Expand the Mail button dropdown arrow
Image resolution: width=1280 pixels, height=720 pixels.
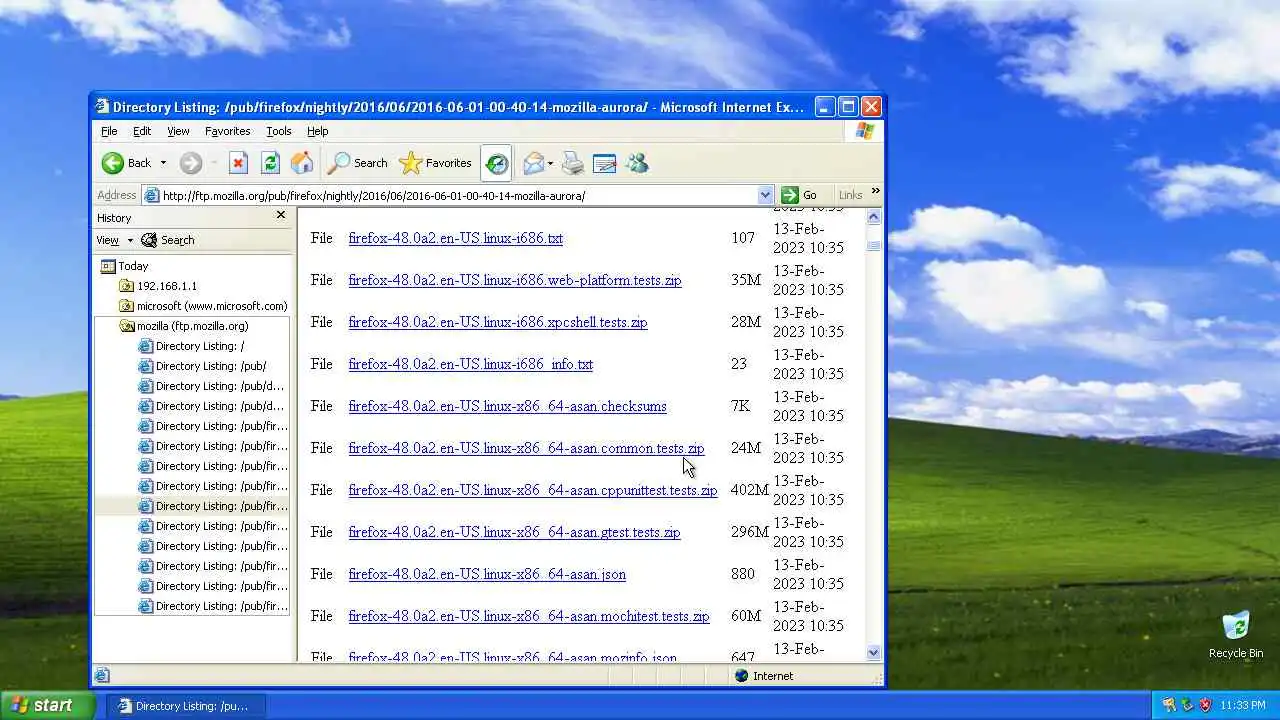(551, 163)
